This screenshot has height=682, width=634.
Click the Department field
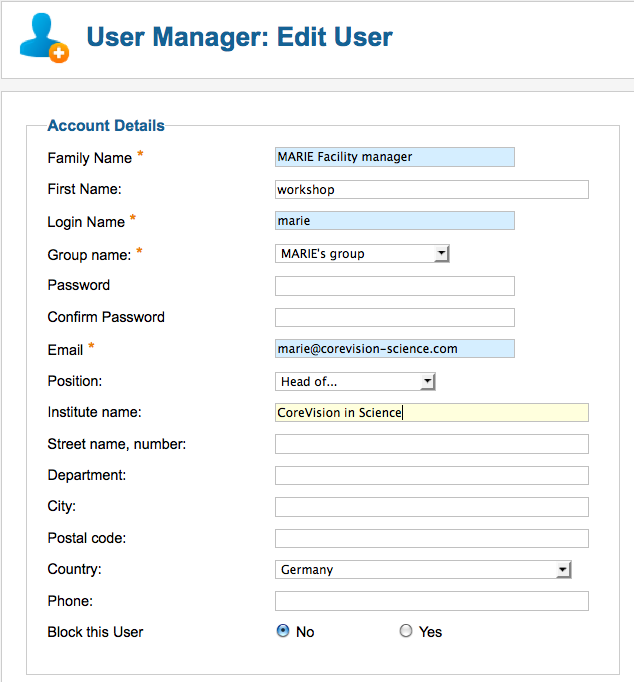432,475
